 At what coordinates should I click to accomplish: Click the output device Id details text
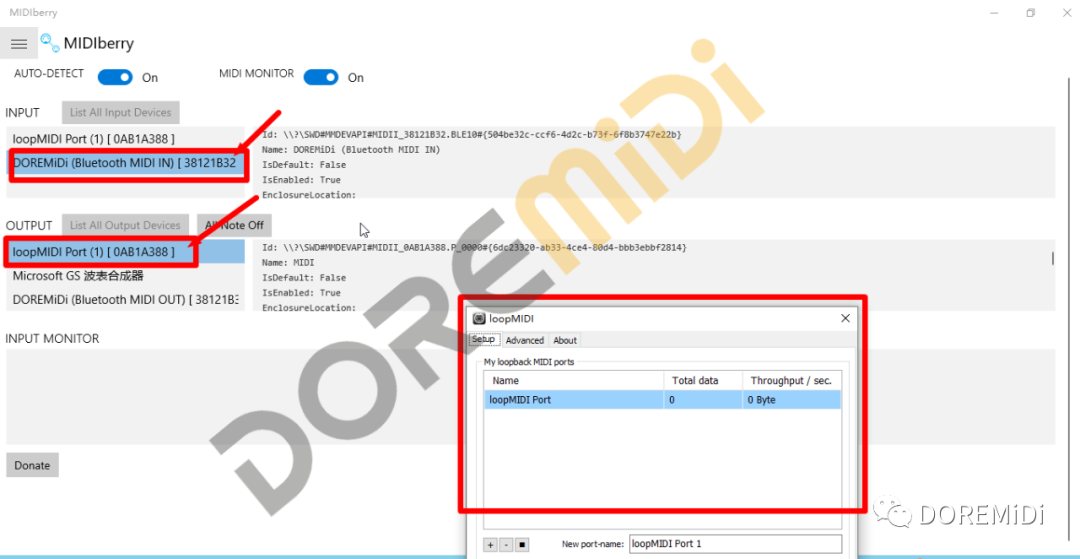pyautogui.click(x=475, y=247)
